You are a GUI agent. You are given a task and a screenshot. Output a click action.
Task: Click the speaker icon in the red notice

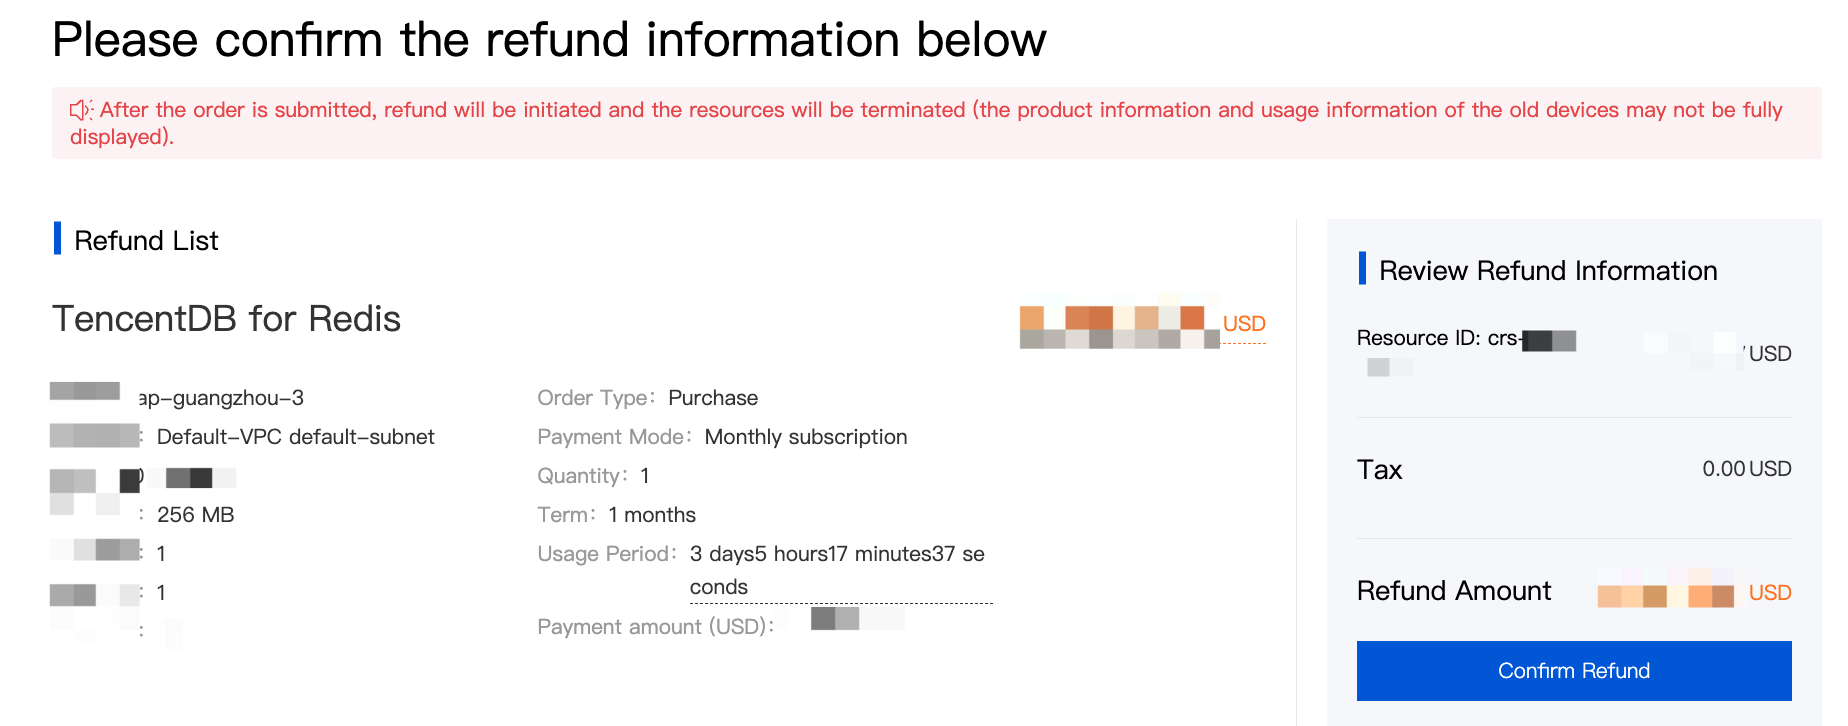click(81, 110)
